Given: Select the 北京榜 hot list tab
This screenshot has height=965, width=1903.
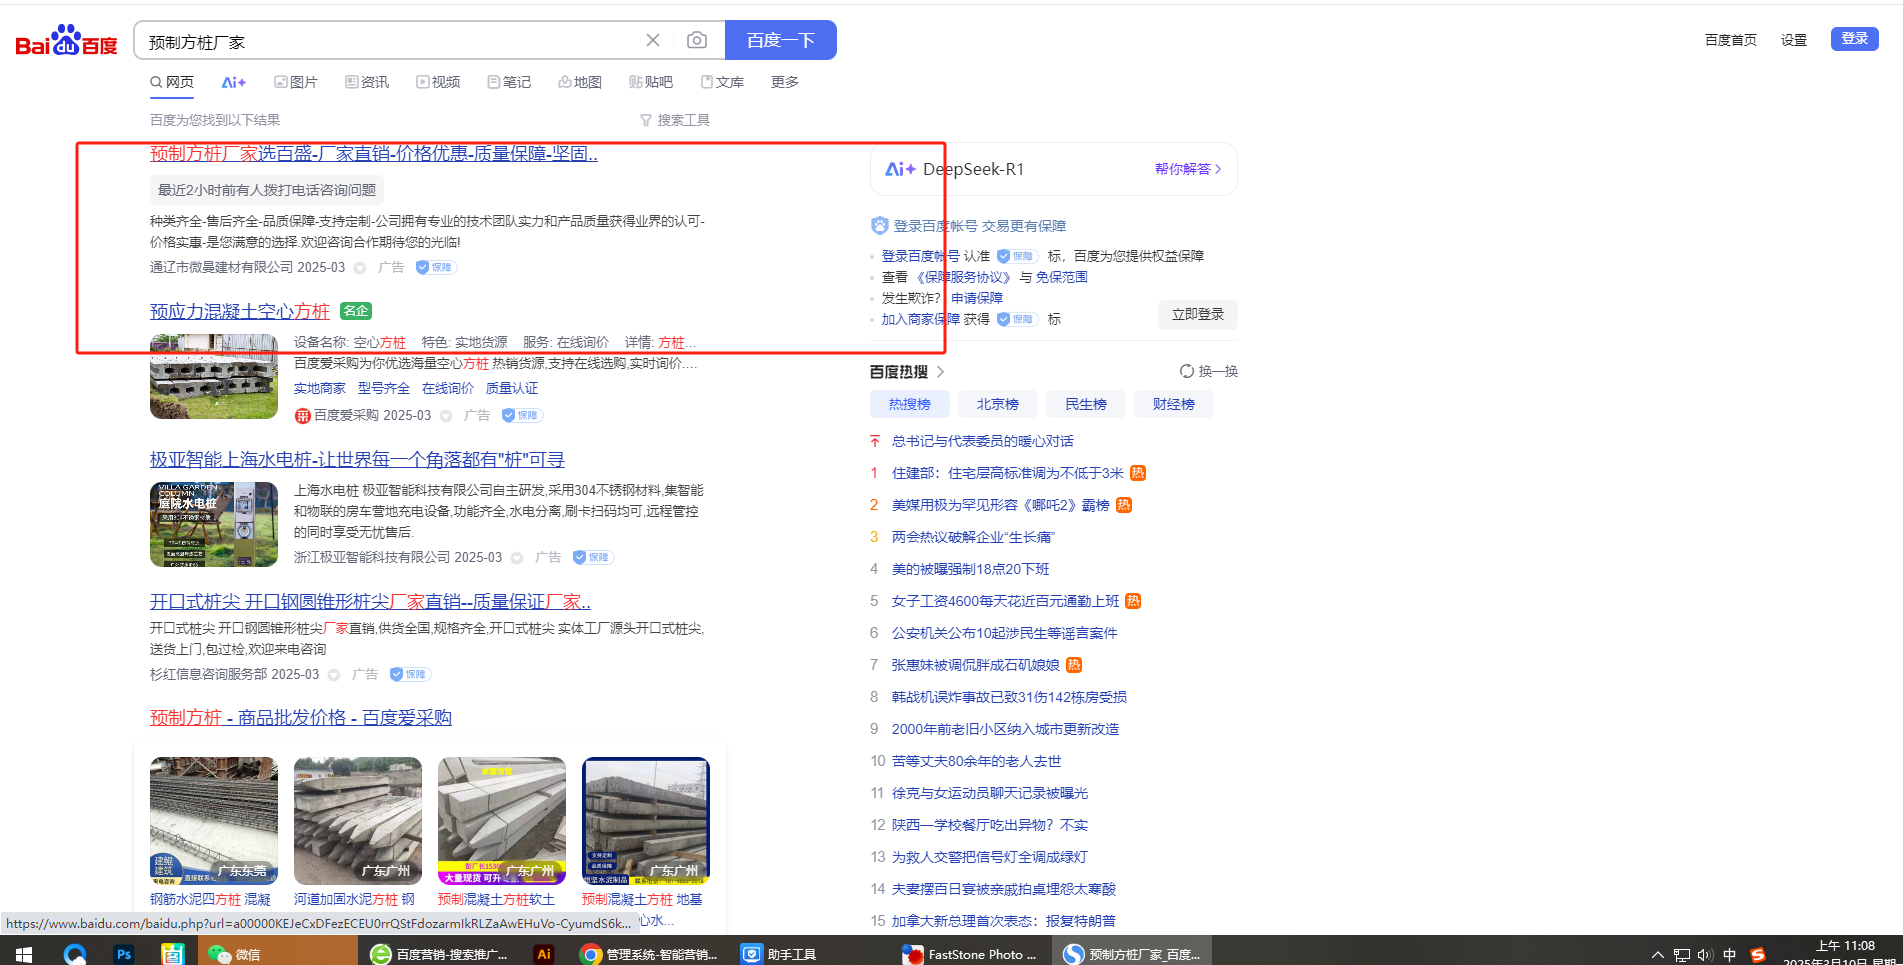Looking at the screenshot, I should click(997, 404).
